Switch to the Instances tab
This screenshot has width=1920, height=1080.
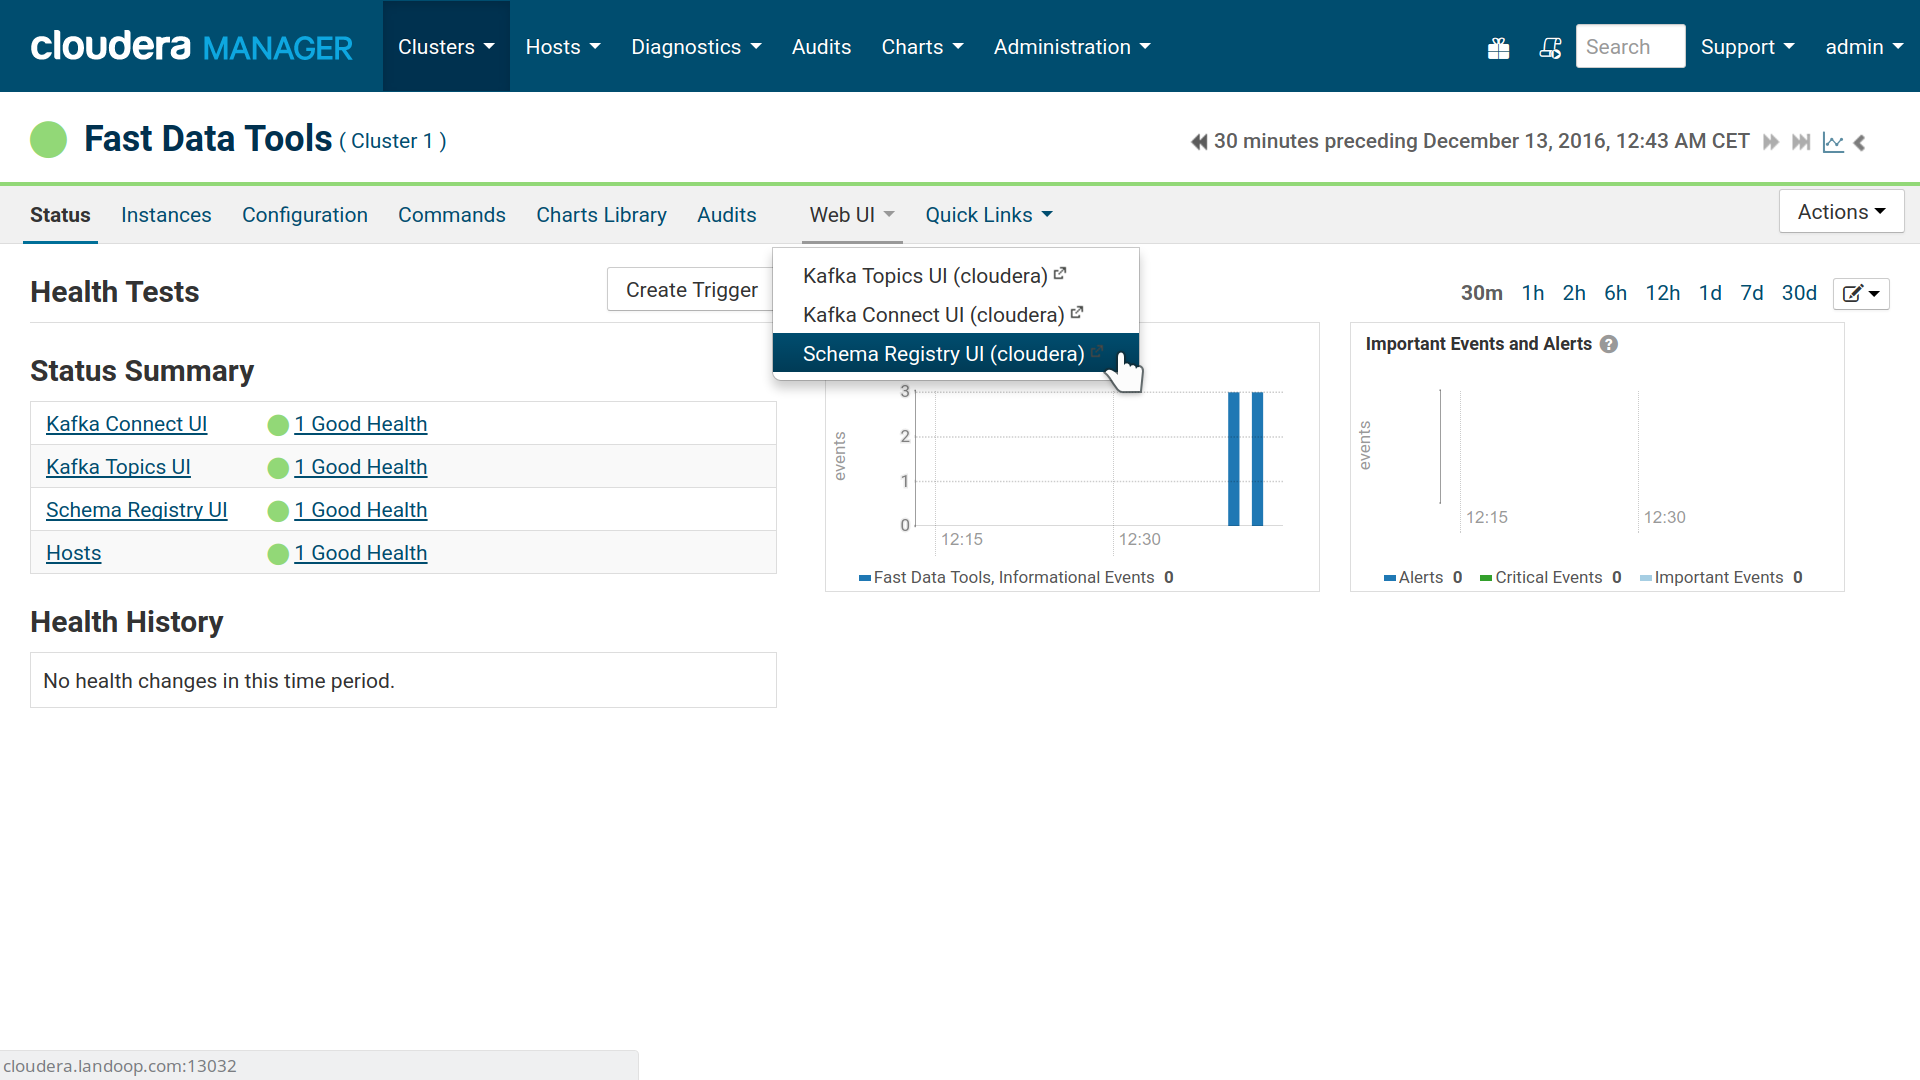(166, 215)
